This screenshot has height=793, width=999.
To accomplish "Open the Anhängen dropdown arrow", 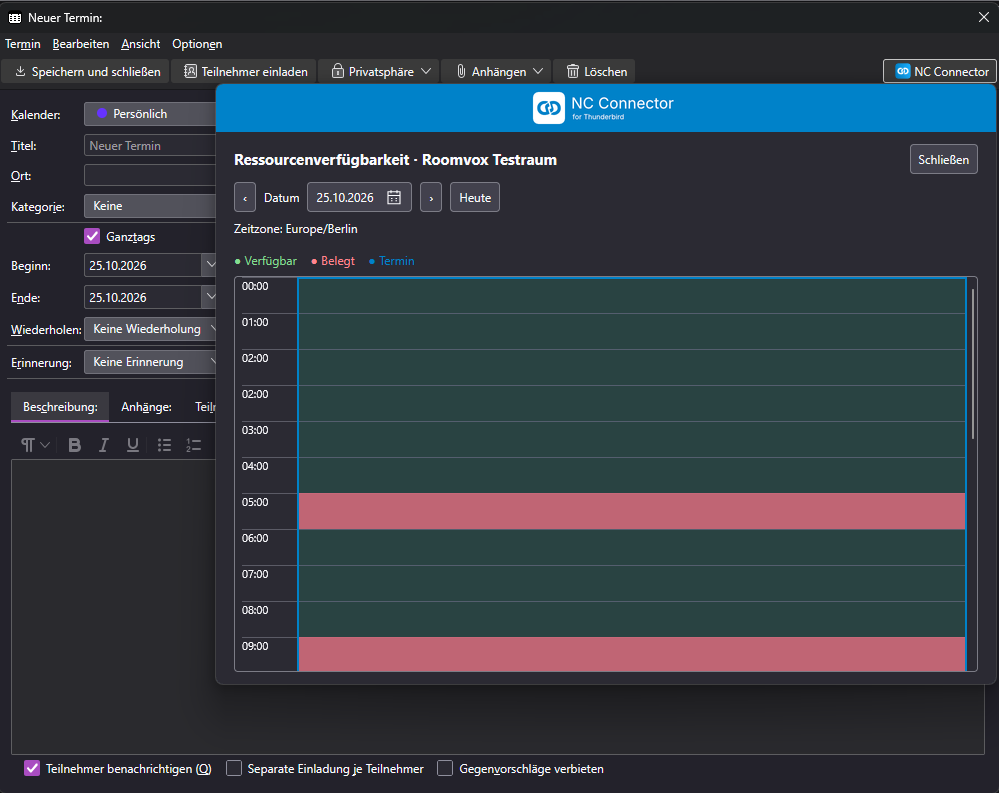I will 538,71.
